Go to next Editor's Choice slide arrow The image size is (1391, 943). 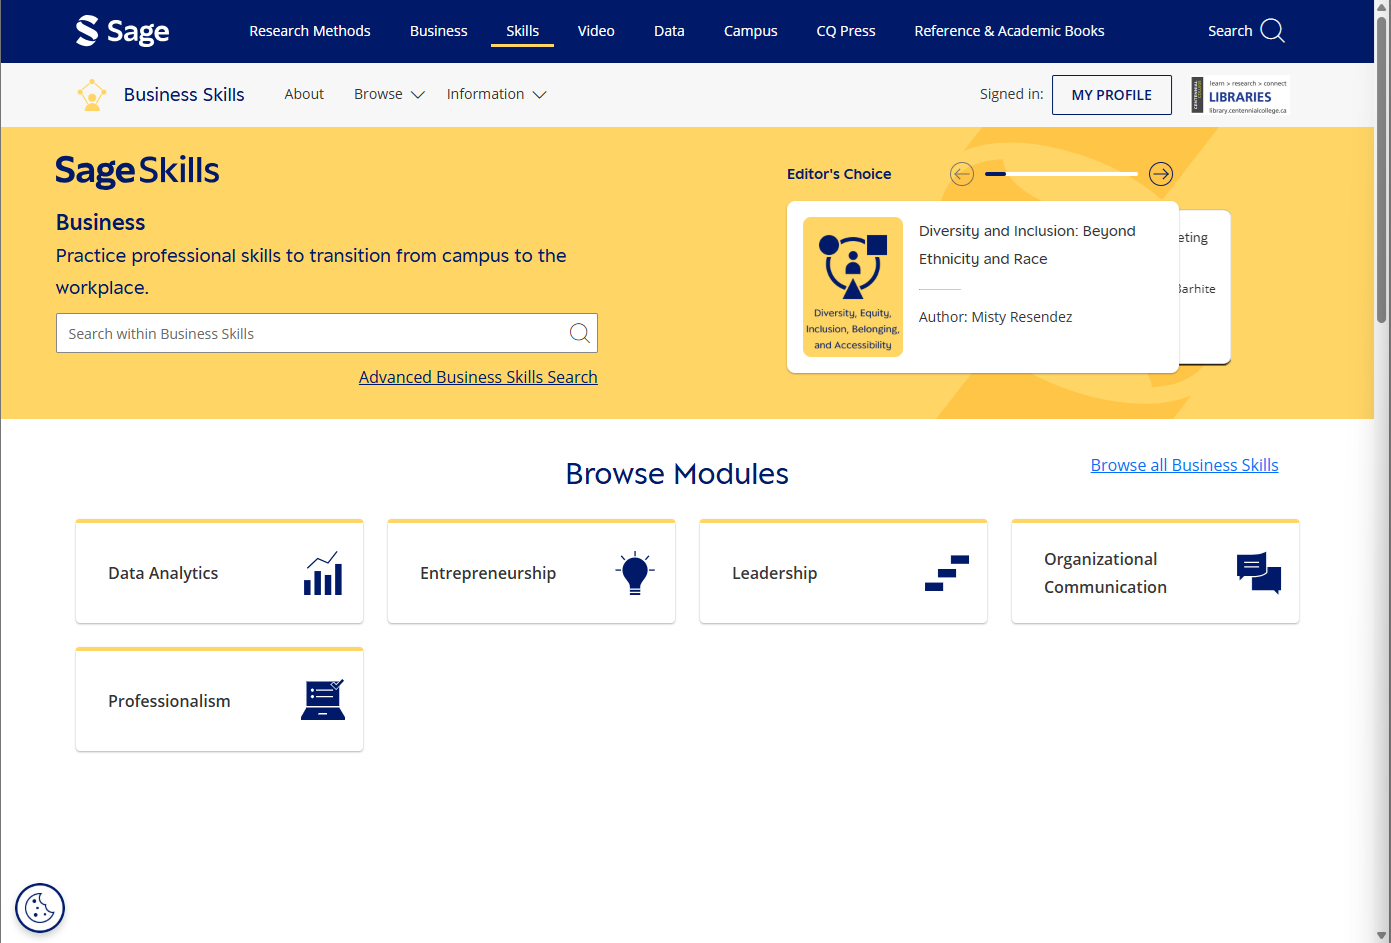1160,174
